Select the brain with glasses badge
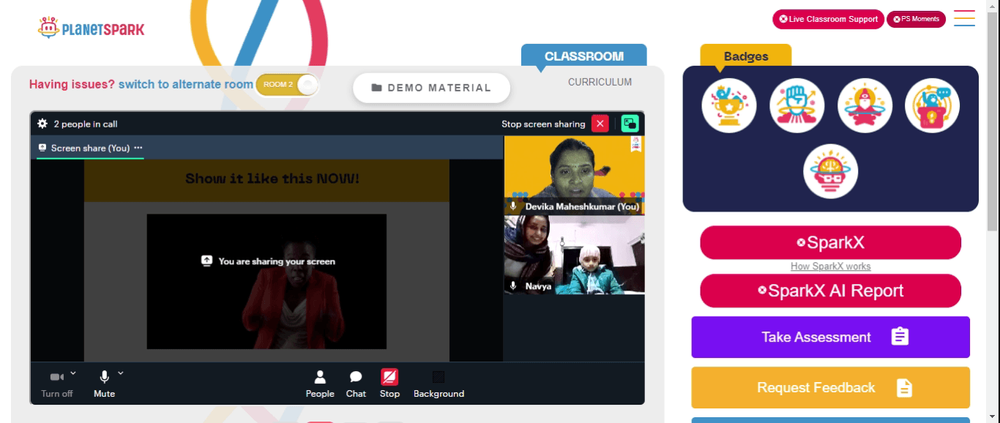 click(830, 171)
